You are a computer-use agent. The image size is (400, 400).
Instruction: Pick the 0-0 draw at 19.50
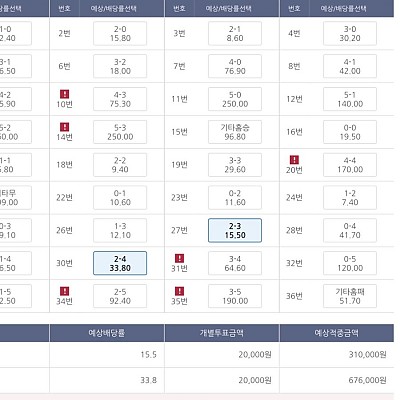point(350,132)
